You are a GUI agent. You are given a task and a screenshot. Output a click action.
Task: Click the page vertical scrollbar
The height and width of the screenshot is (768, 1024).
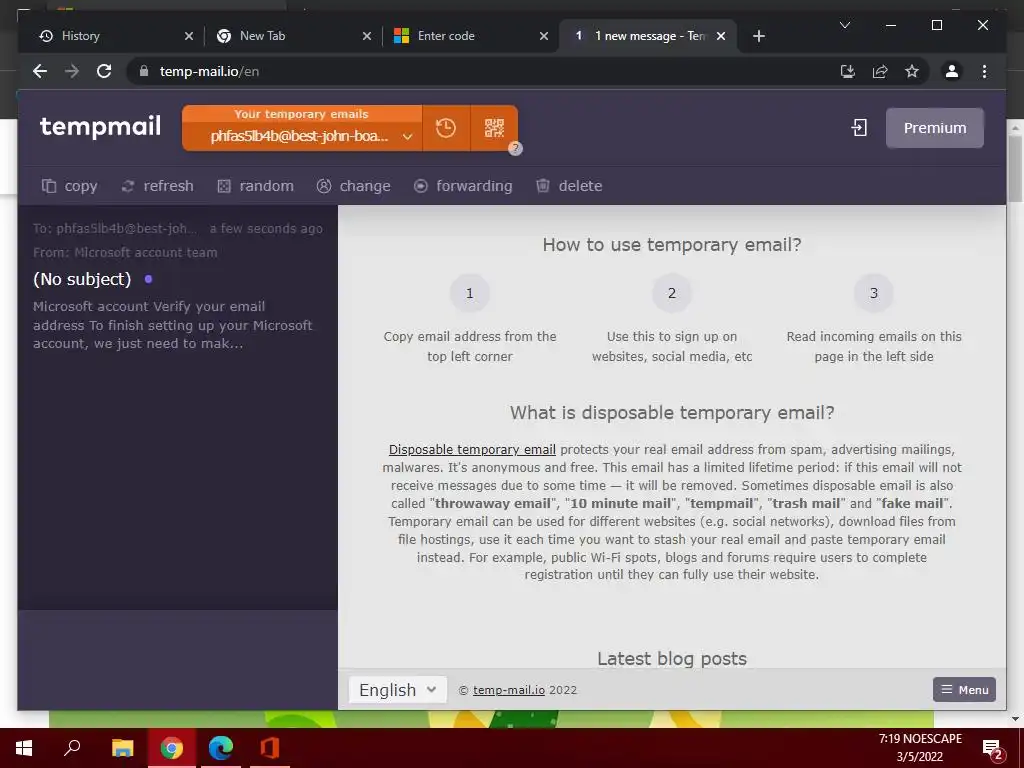pyautogui.click(x=1015, y=170)
